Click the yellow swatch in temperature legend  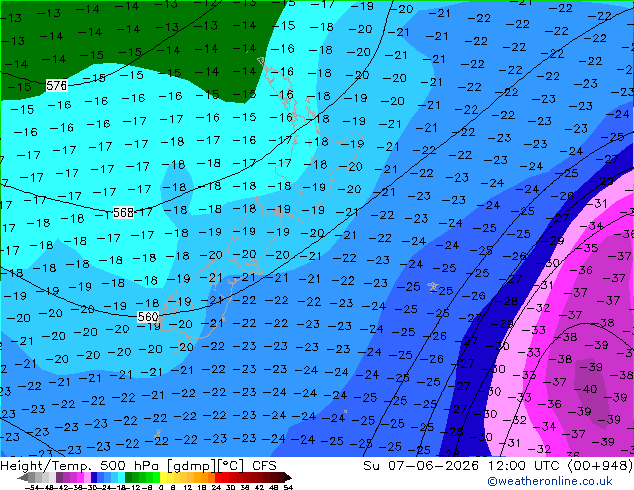click(x=163, y=477)
